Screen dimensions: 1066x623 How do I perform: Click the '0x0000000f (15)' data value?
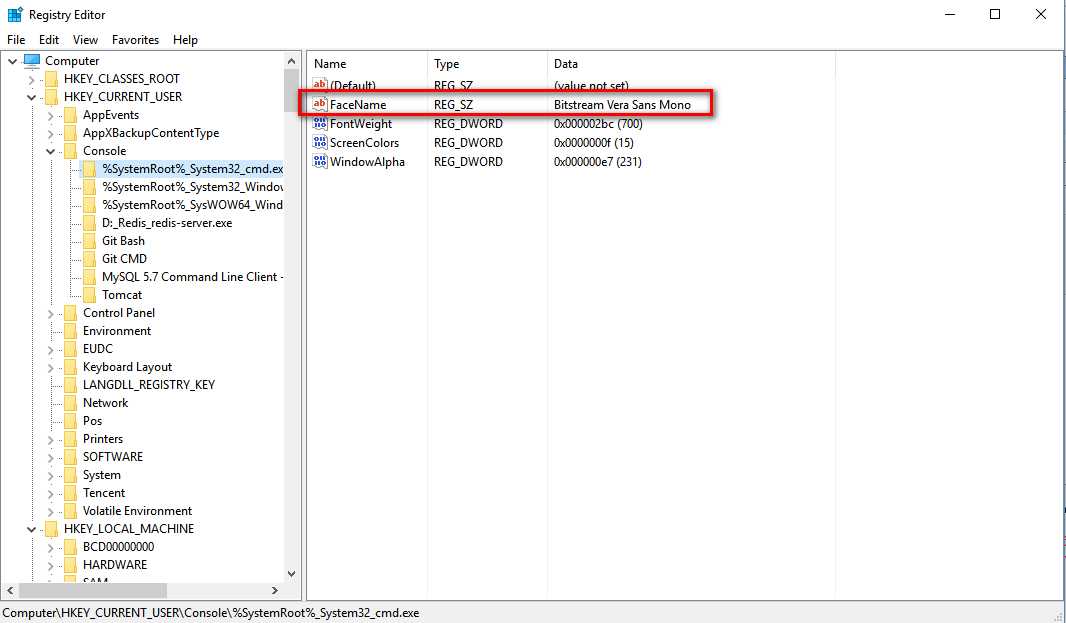[594, 143]
